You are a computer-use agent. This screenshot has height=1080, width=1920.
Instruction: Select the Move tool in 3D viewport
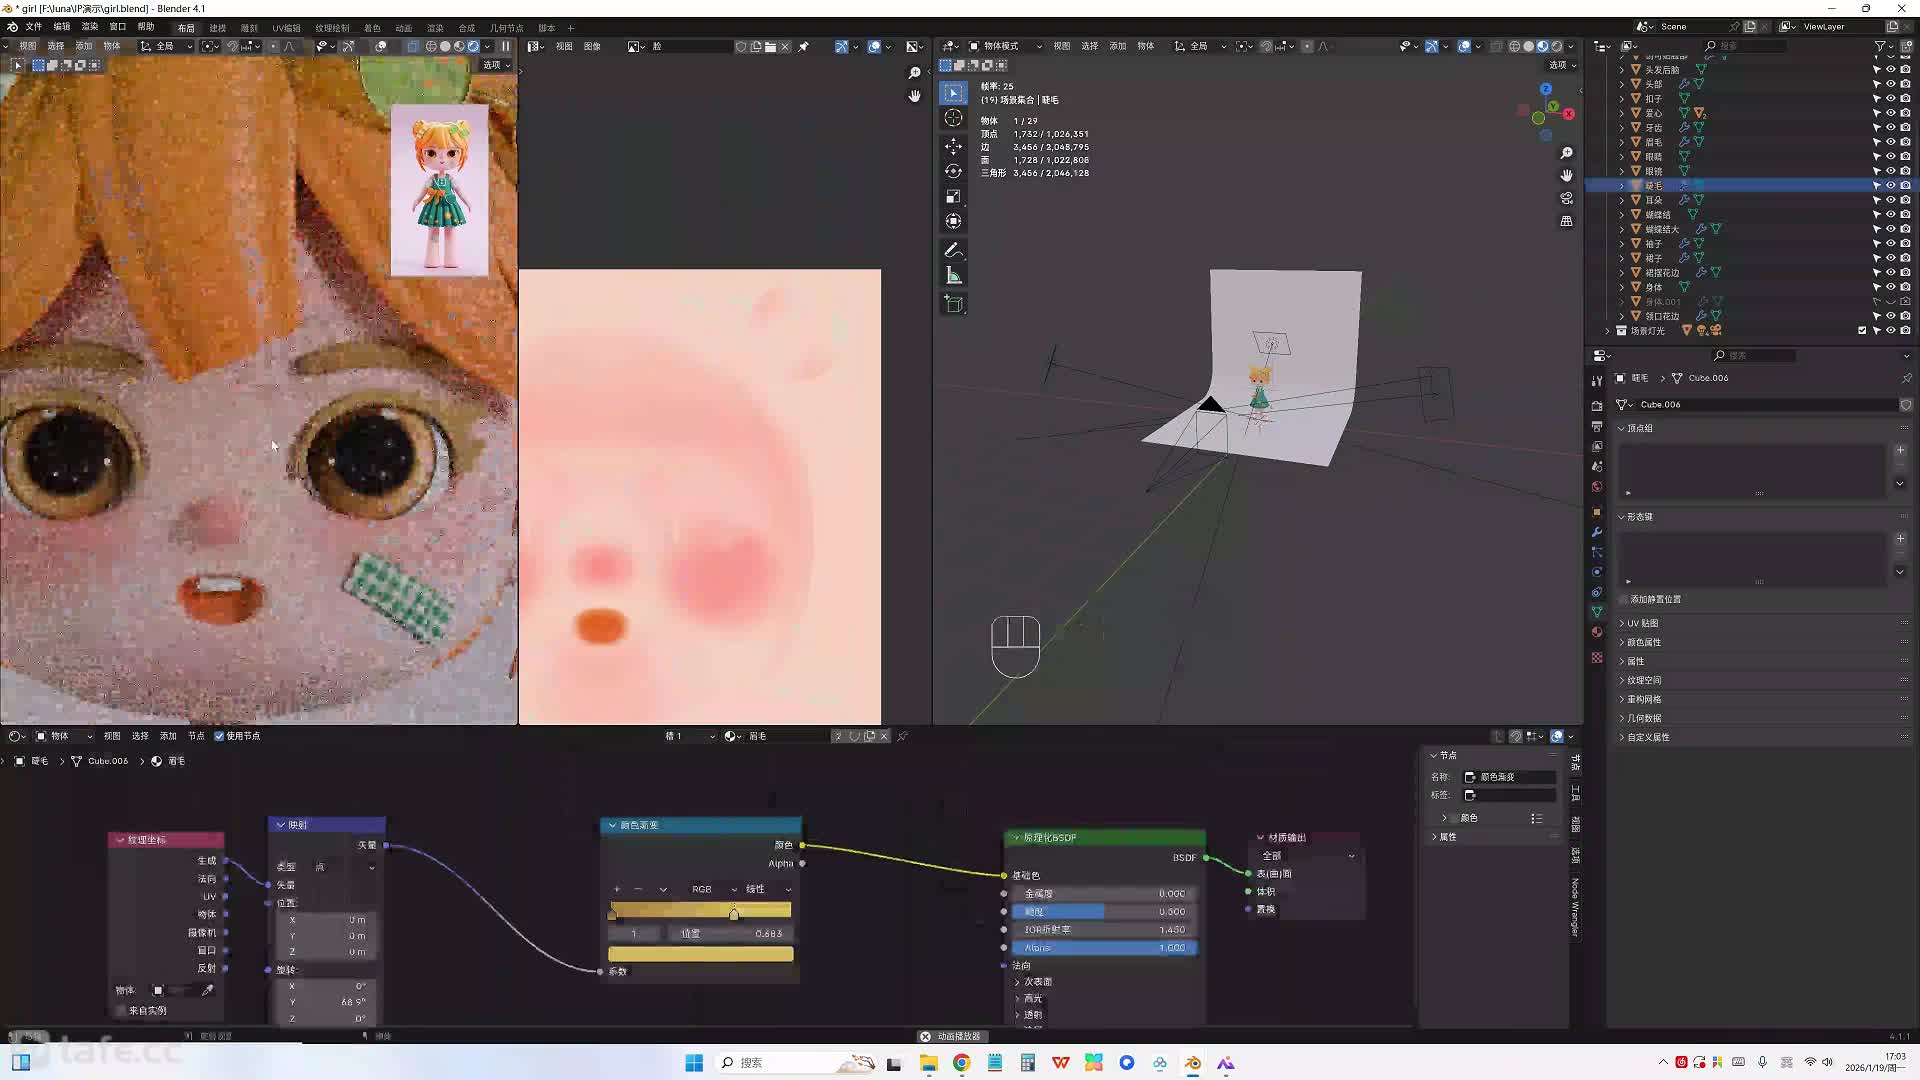[953, 146]
